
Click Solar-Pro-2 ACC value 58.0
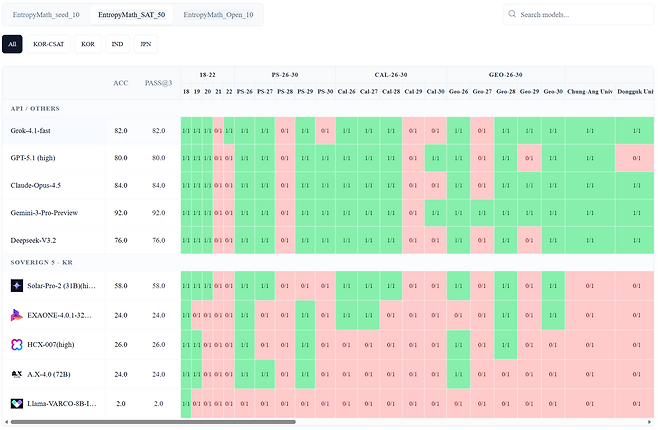click(x=120, y=286)
